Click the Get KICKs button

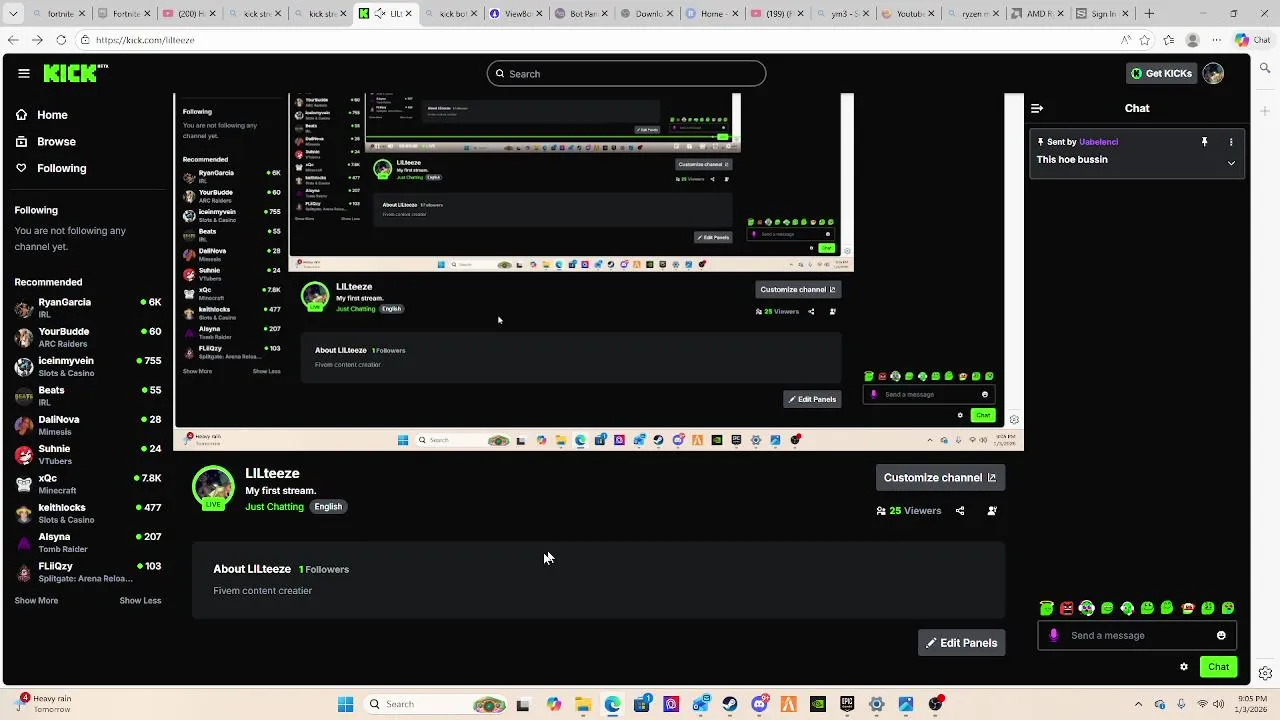(1161, 73)
